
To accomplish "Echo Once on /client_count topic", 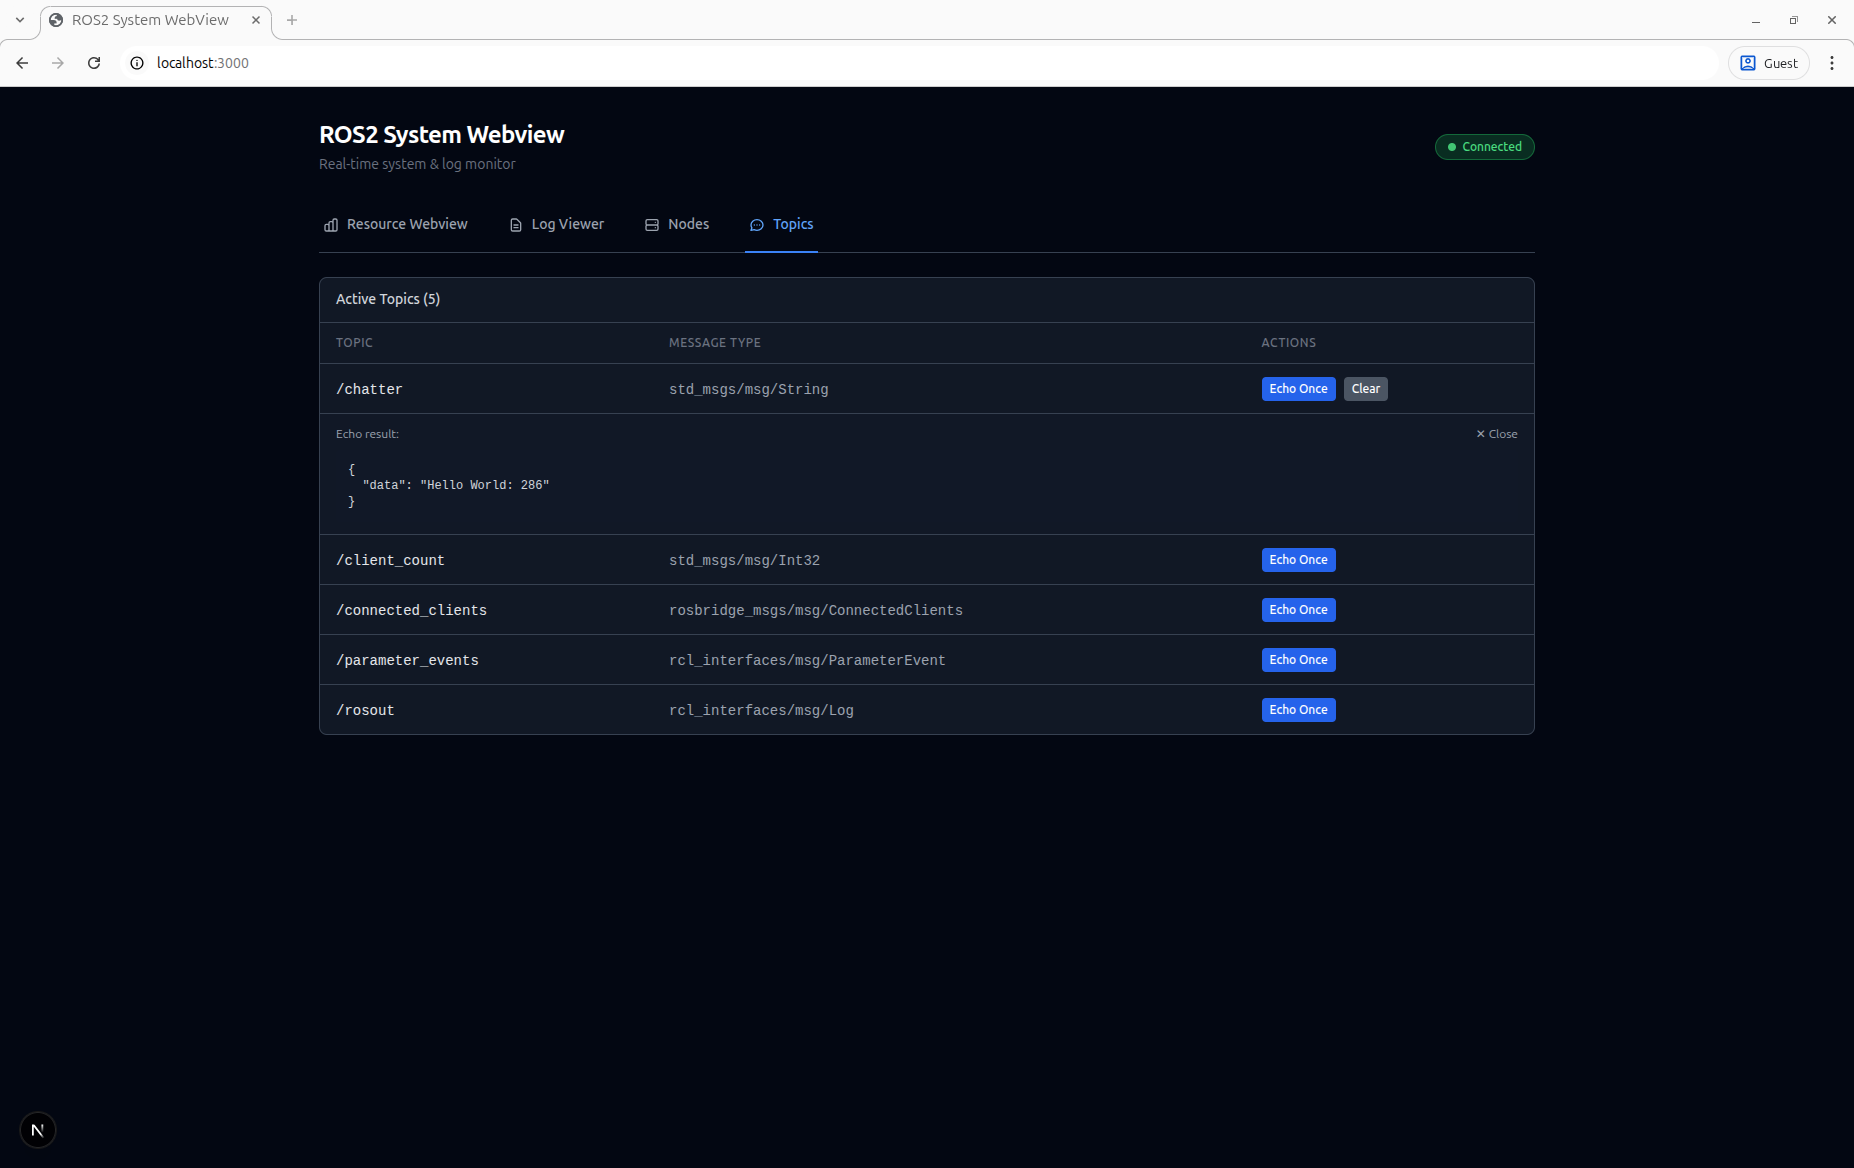I will 1297,559.
